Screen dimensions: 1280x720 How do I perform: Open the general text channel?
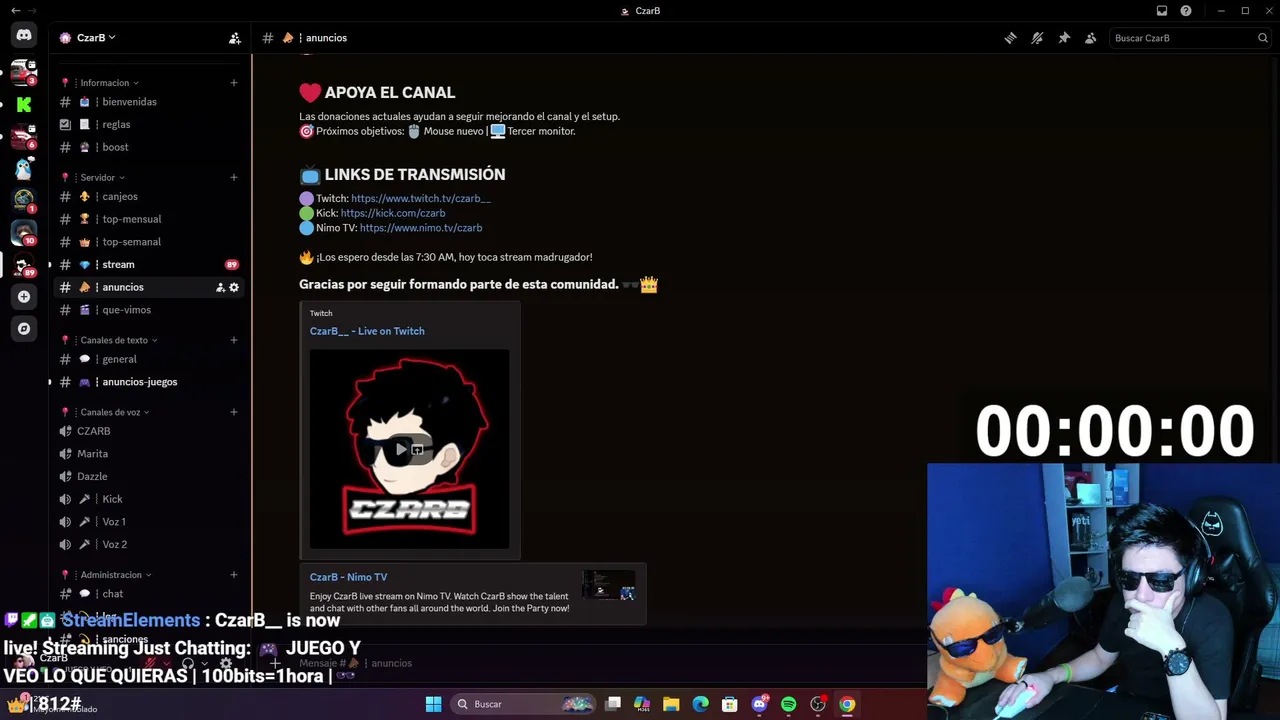click(x=150, y=359)
